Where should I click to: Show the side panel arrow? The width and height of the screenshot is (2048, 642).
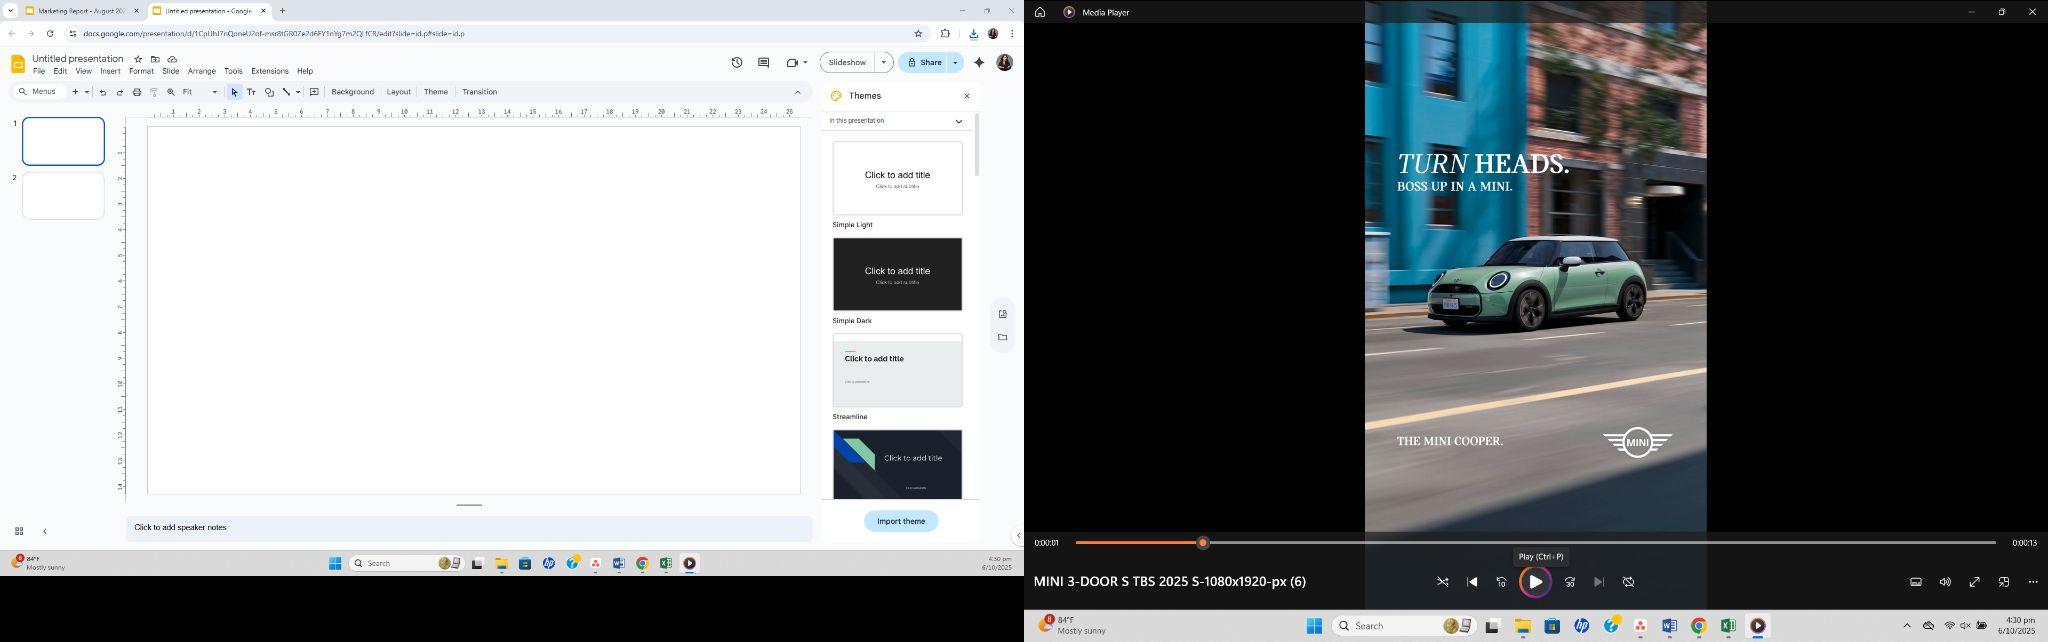point(1018,536)
